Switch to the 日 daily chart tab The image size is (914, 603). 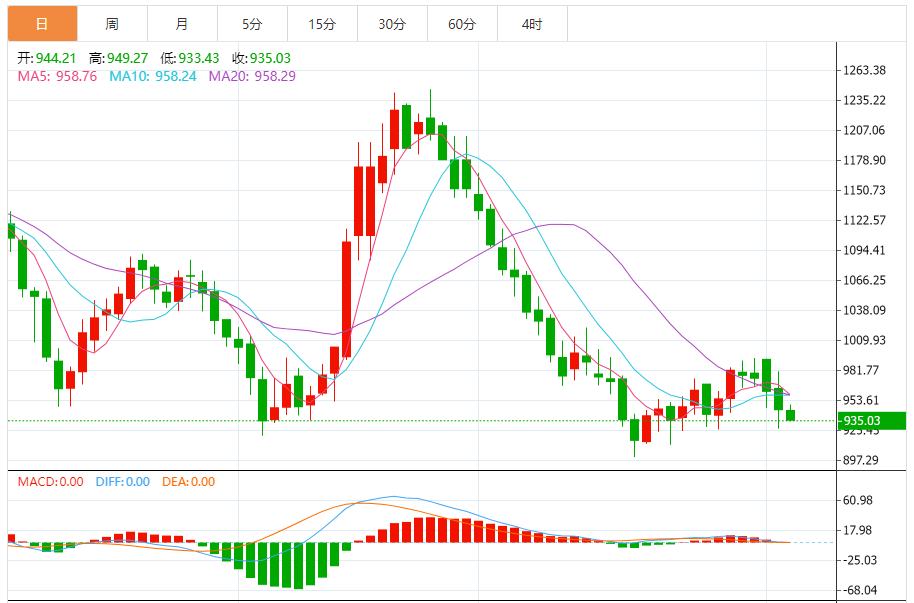coord(42,24)
